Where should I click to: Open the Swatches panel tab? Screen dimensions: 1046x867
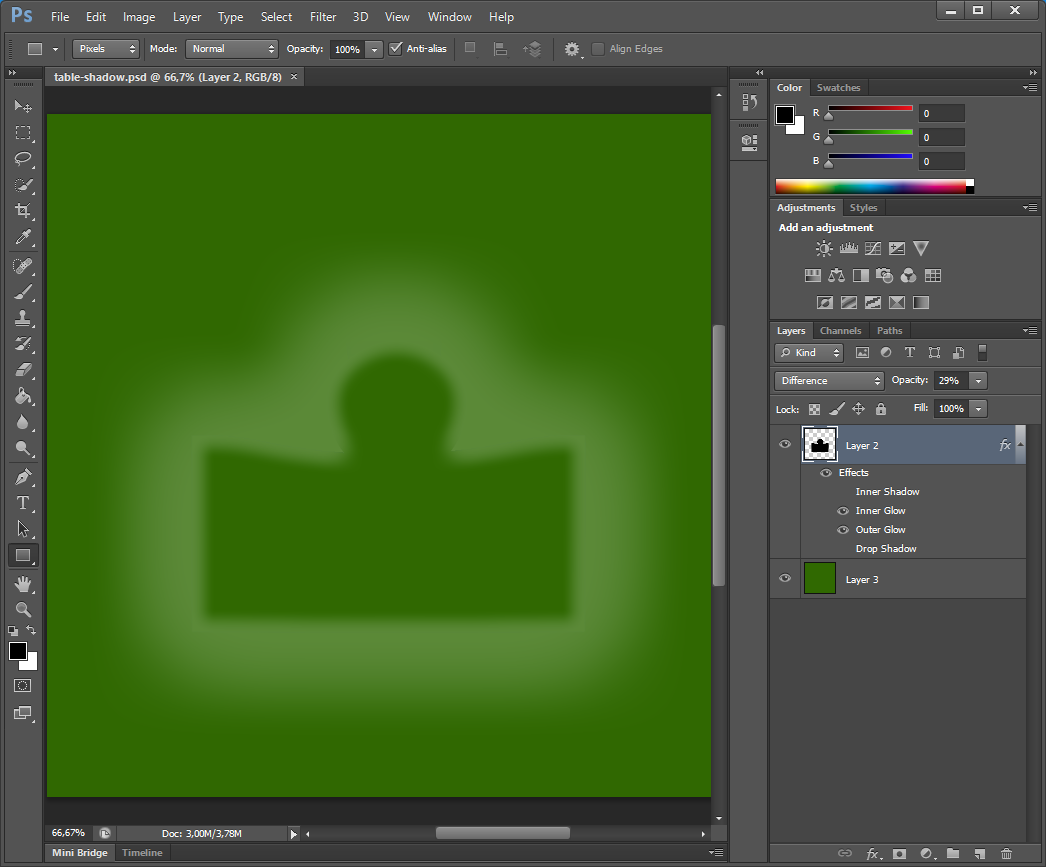[x=838, y=88]
